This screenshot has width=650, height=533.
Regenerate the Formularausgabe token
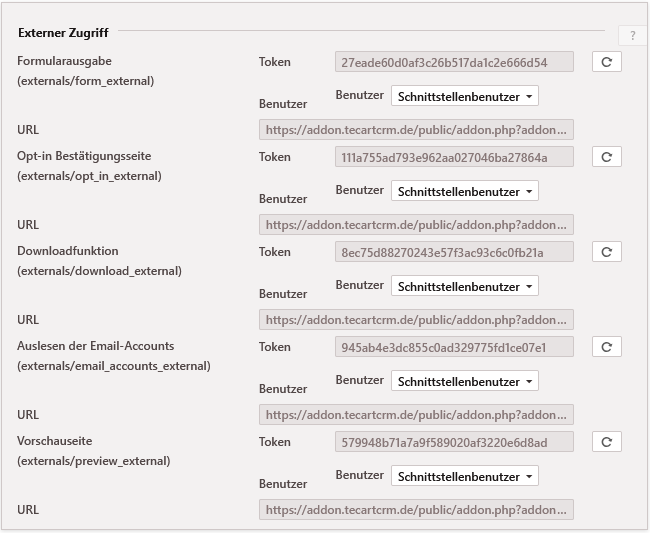coord(606,62)
